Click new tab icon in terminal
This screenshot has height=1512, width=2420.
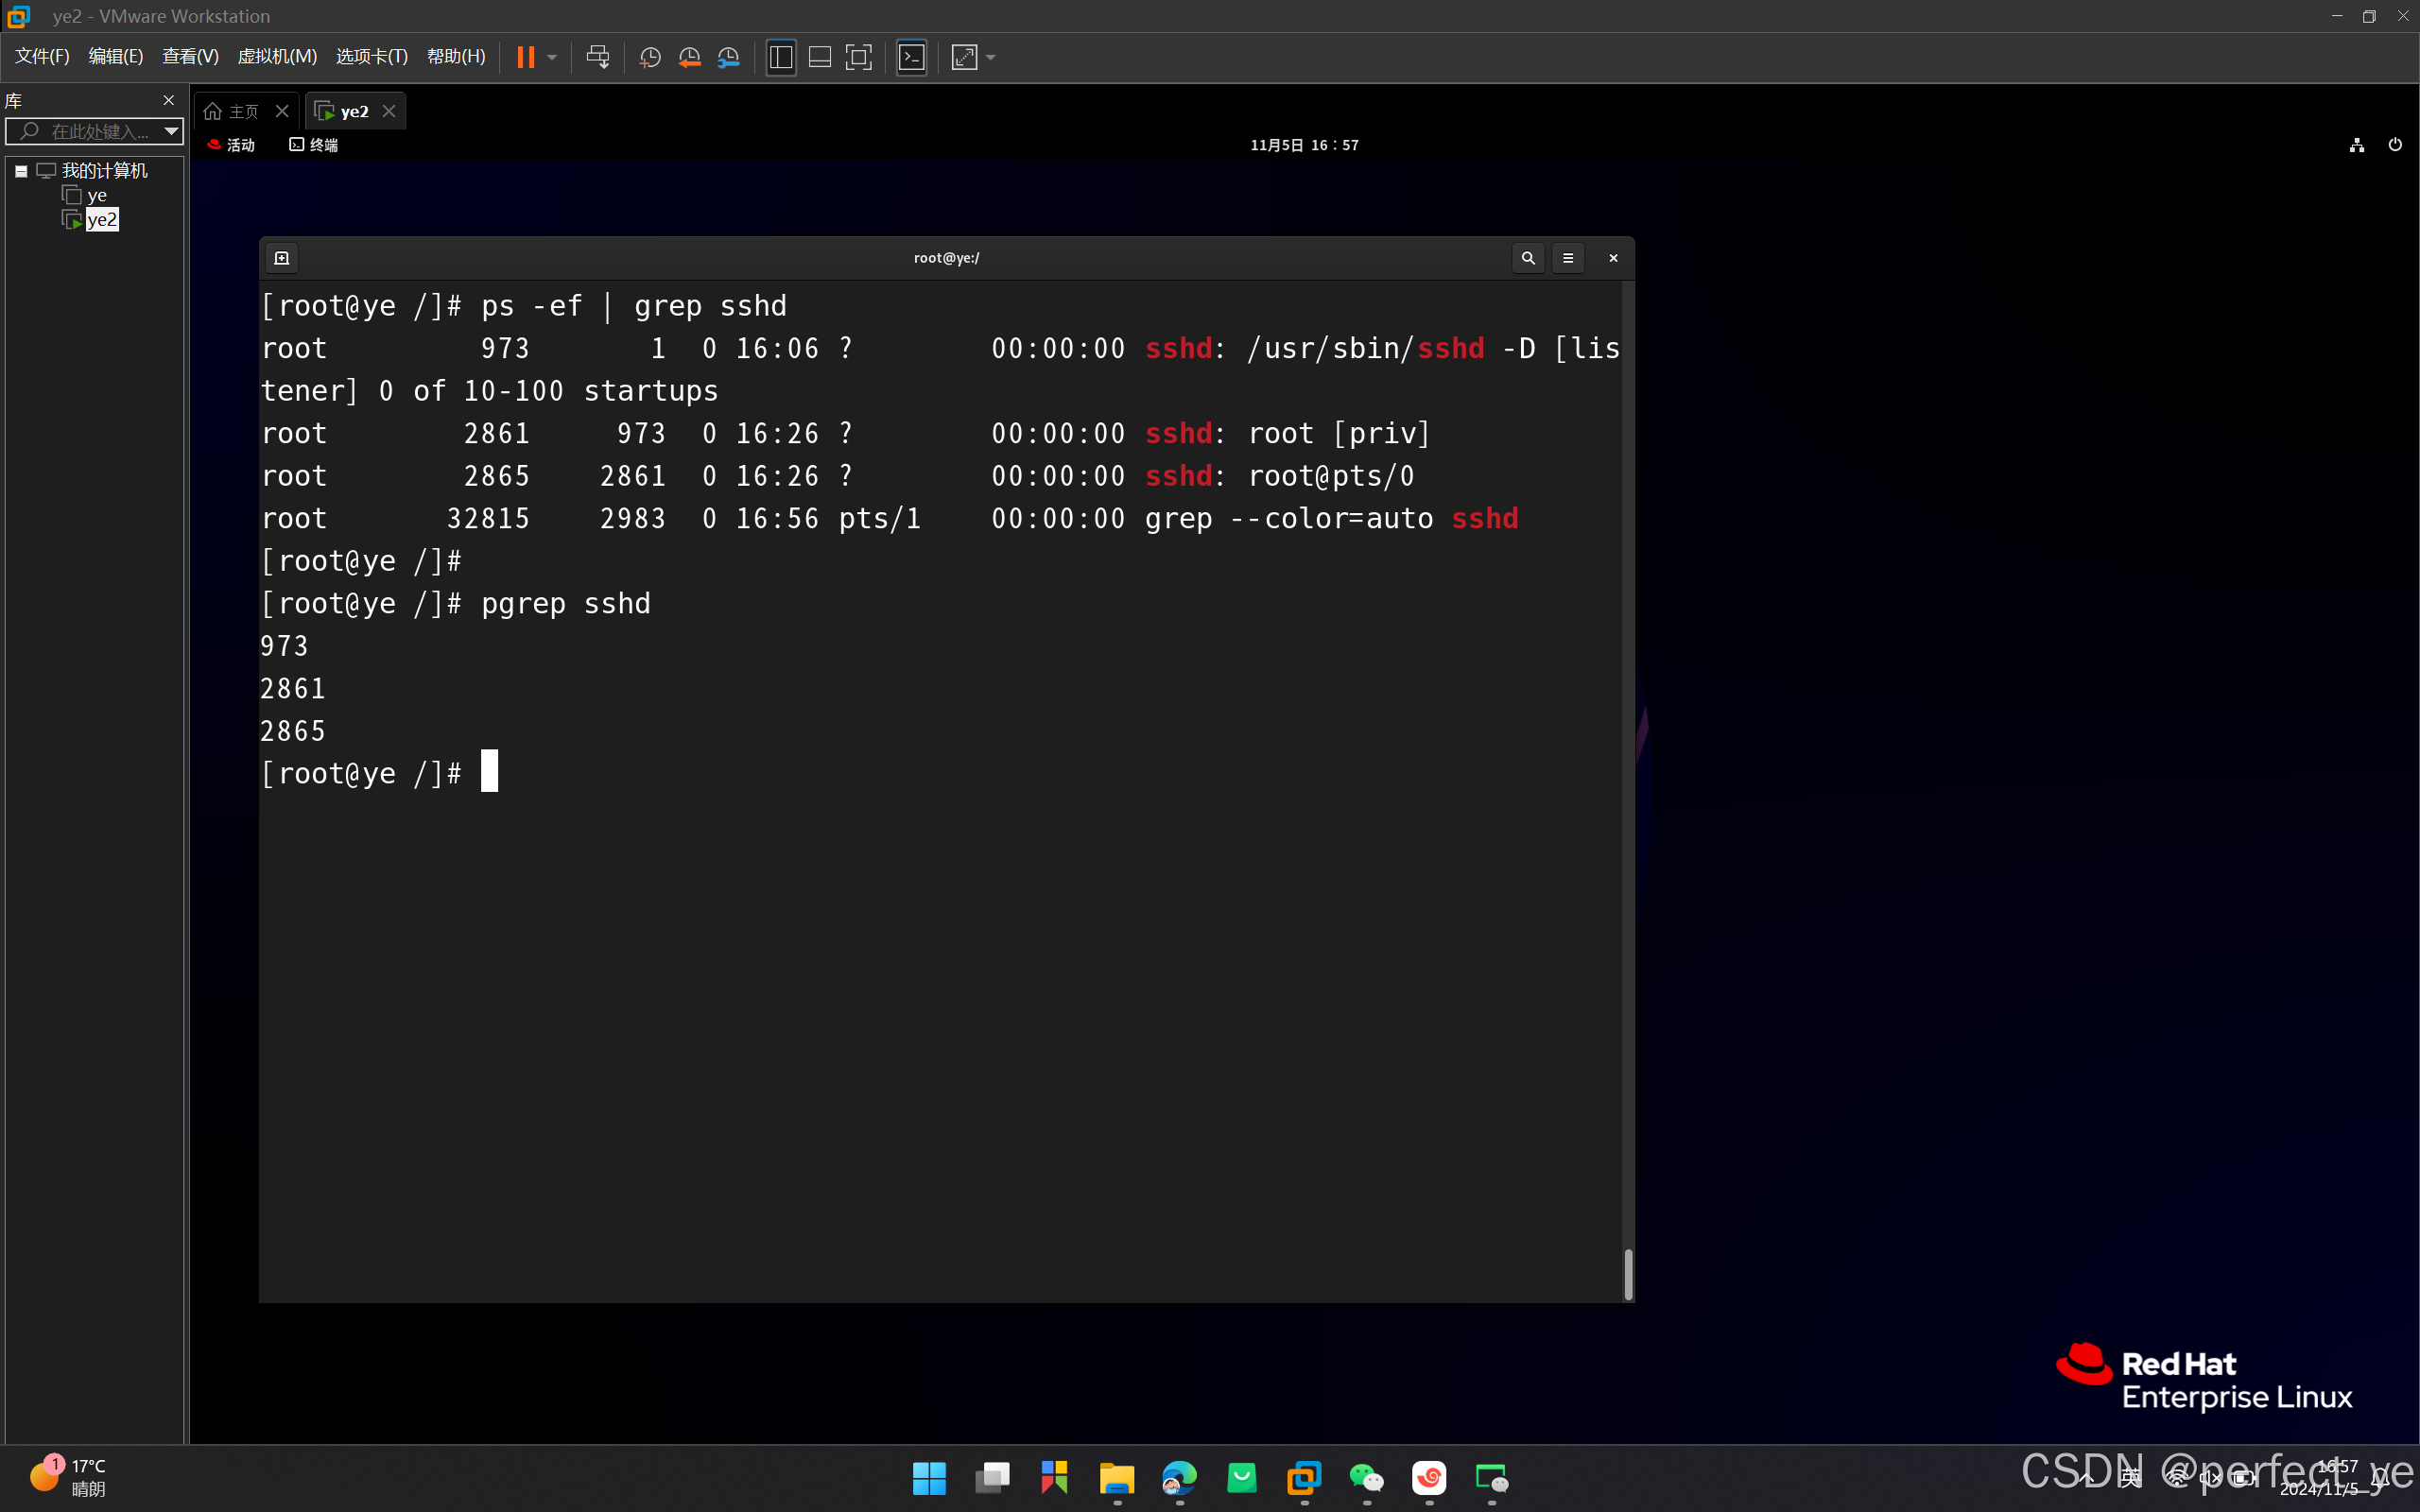(x=282, y=258)
